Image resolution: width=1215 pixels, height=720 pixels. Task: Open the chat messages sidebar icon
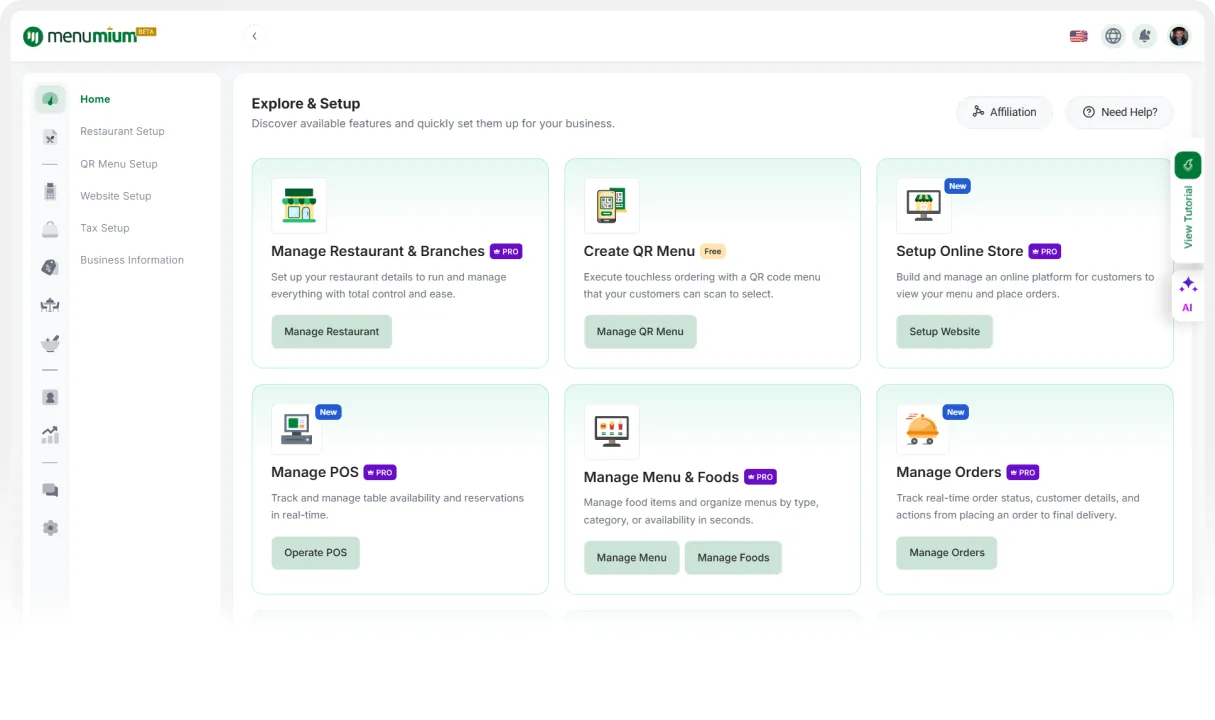pyautogui.click(x=50, y=490)
